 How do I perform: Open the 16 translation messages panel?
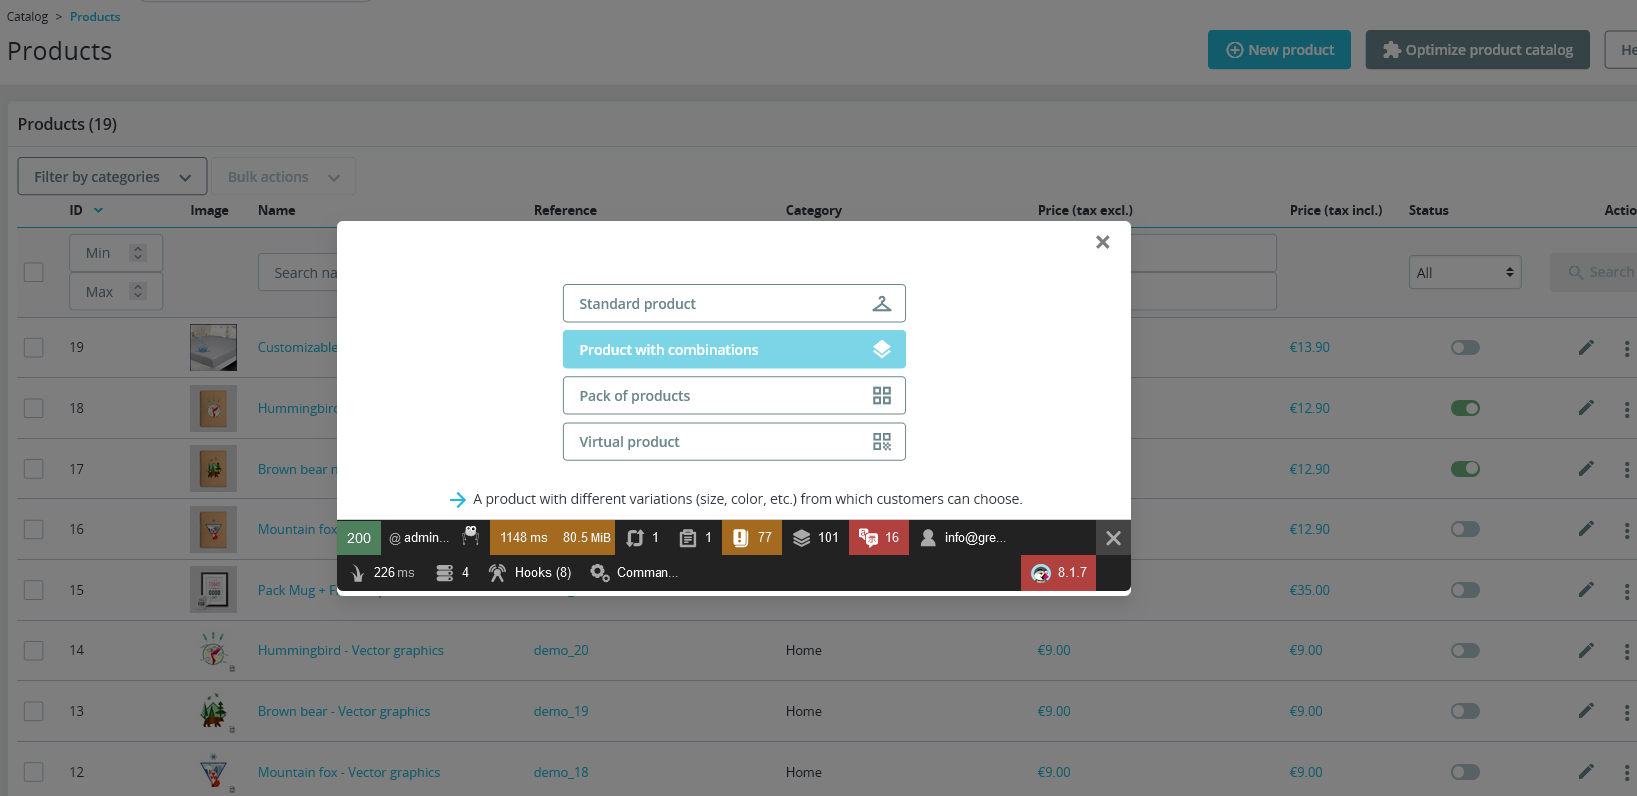(879, 538)
